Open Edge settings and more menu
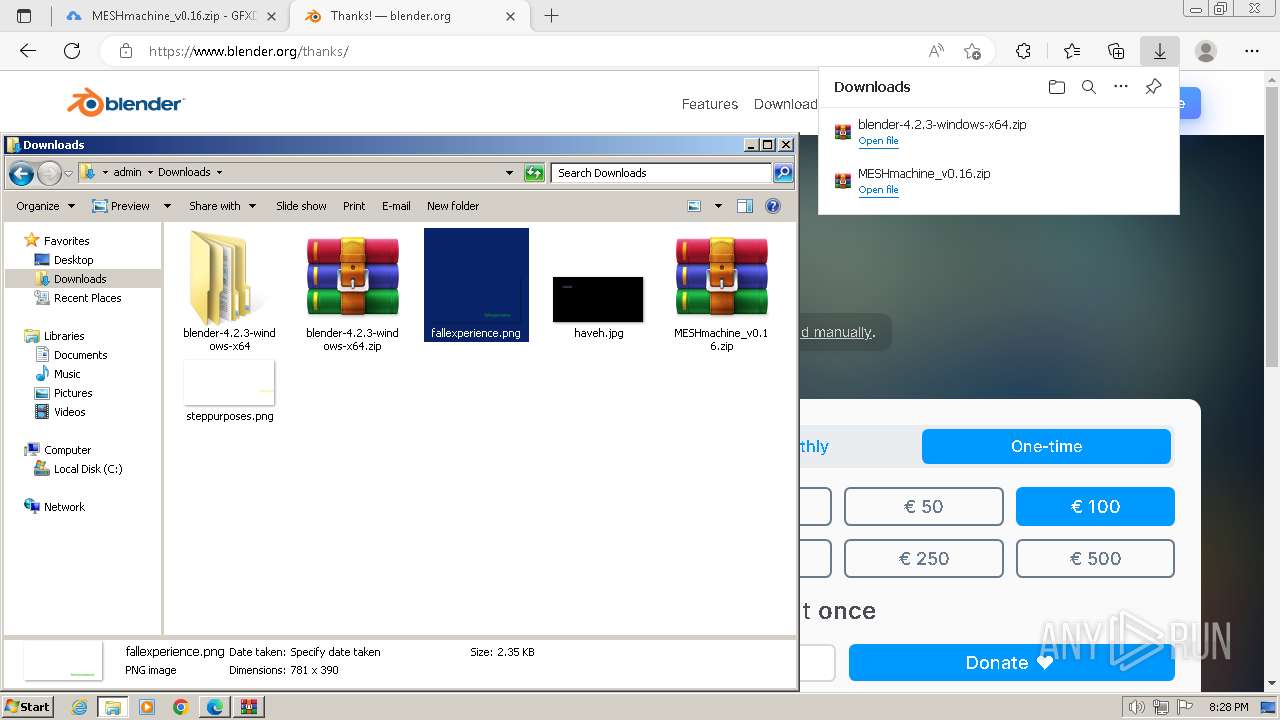Image resolution: width=1280 pixels, height=720 pixels. [x=1252, y=51]
